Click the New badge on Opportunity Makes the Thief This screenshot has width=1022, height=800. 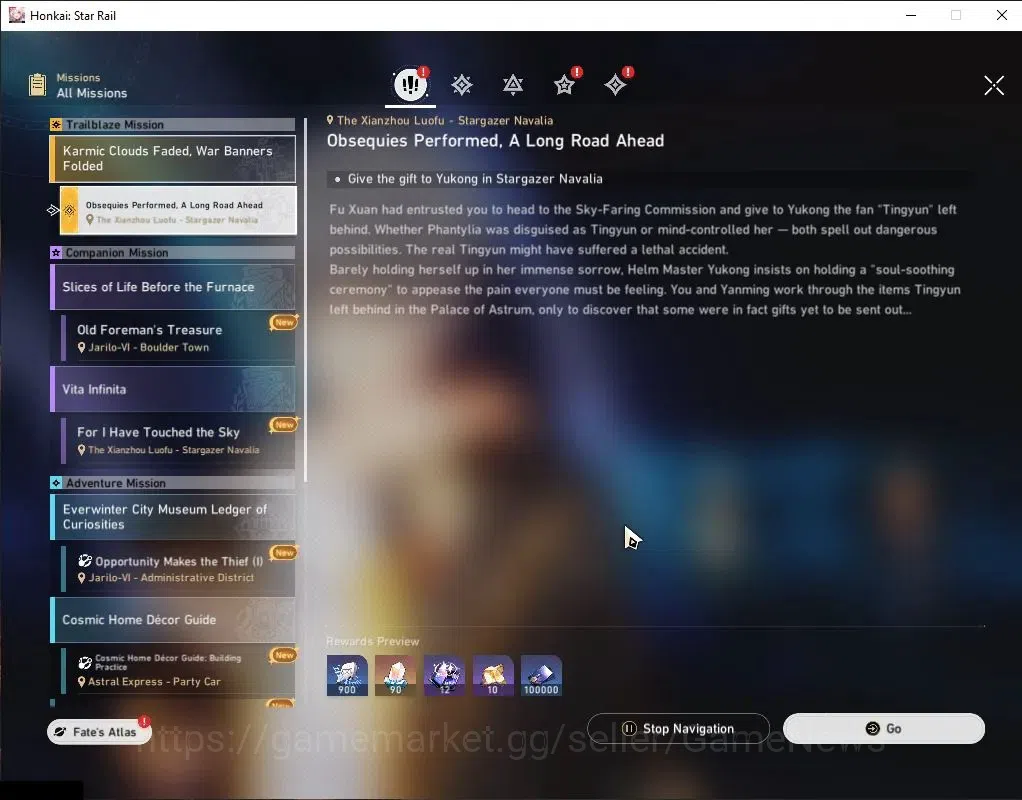tap(284, 553)
